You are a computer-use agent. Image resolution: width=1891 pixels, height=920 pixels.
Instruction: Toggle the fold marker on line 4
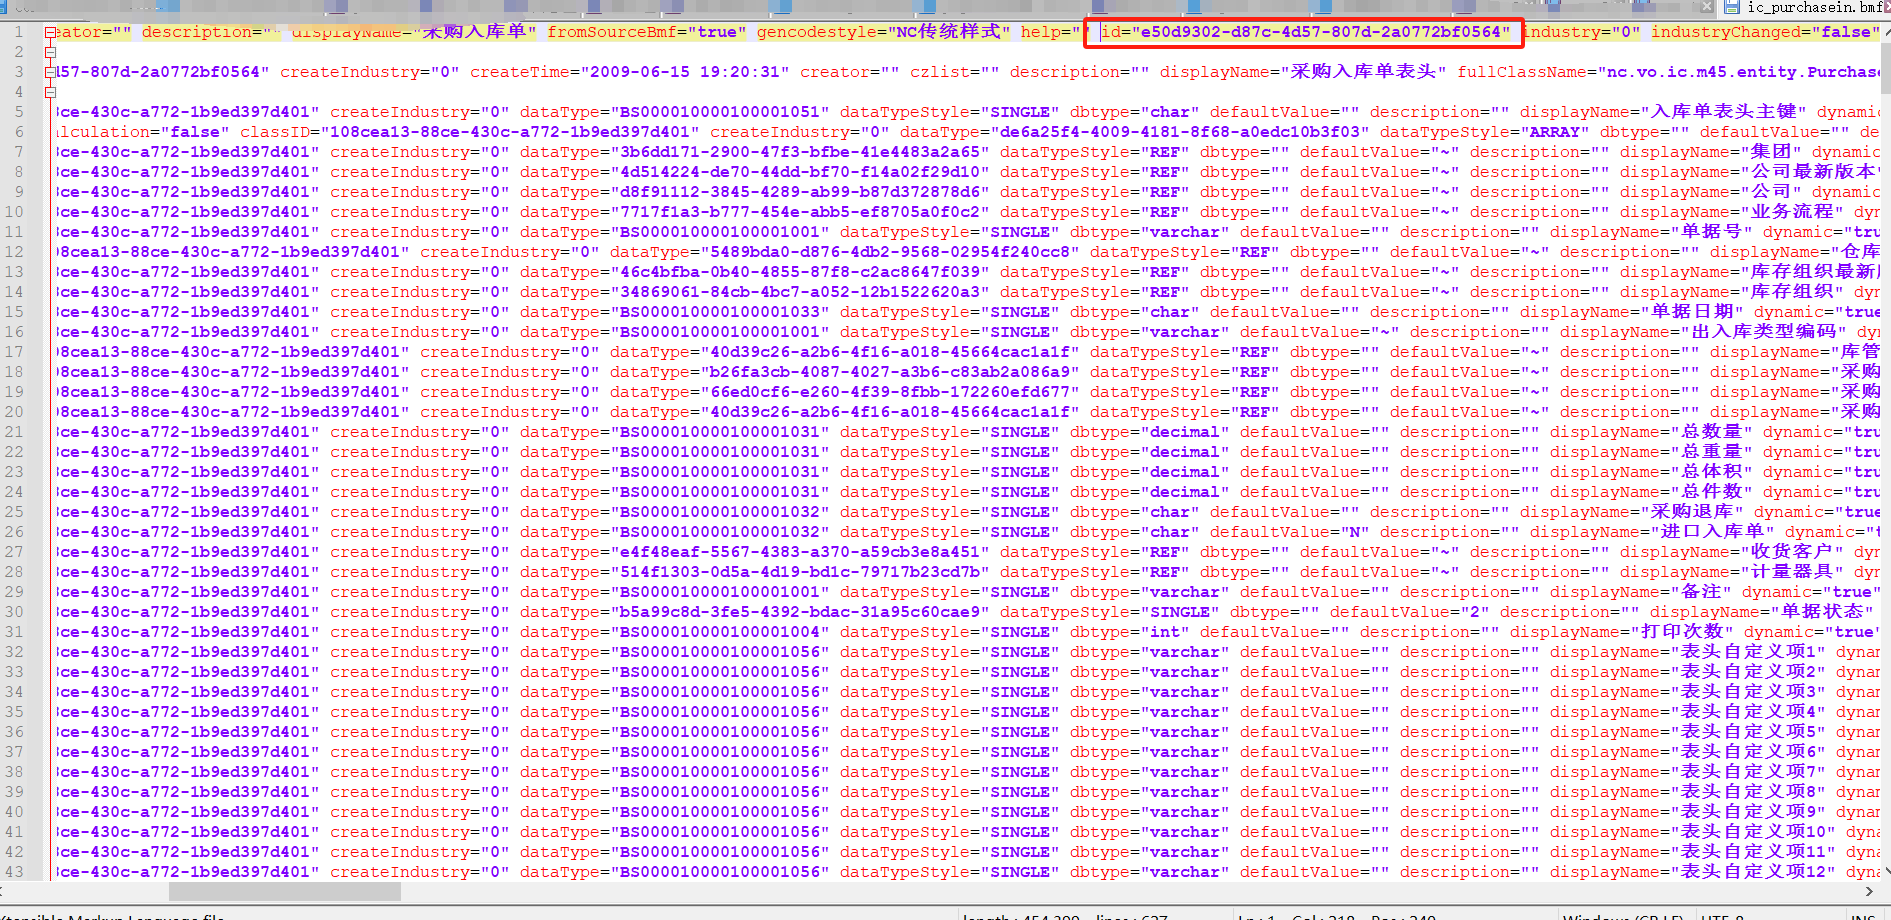pyautogui.click(x=50, y=92)
